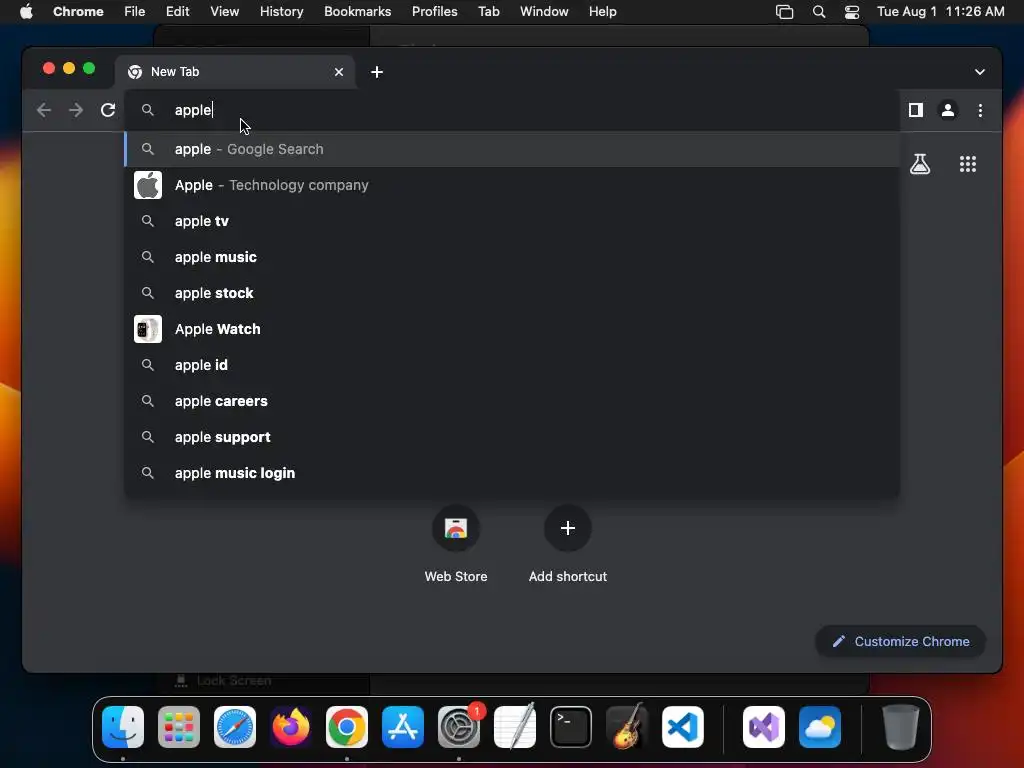Open the Chrome profile avatar menu
1024x768 pixels.
(948, 110)
